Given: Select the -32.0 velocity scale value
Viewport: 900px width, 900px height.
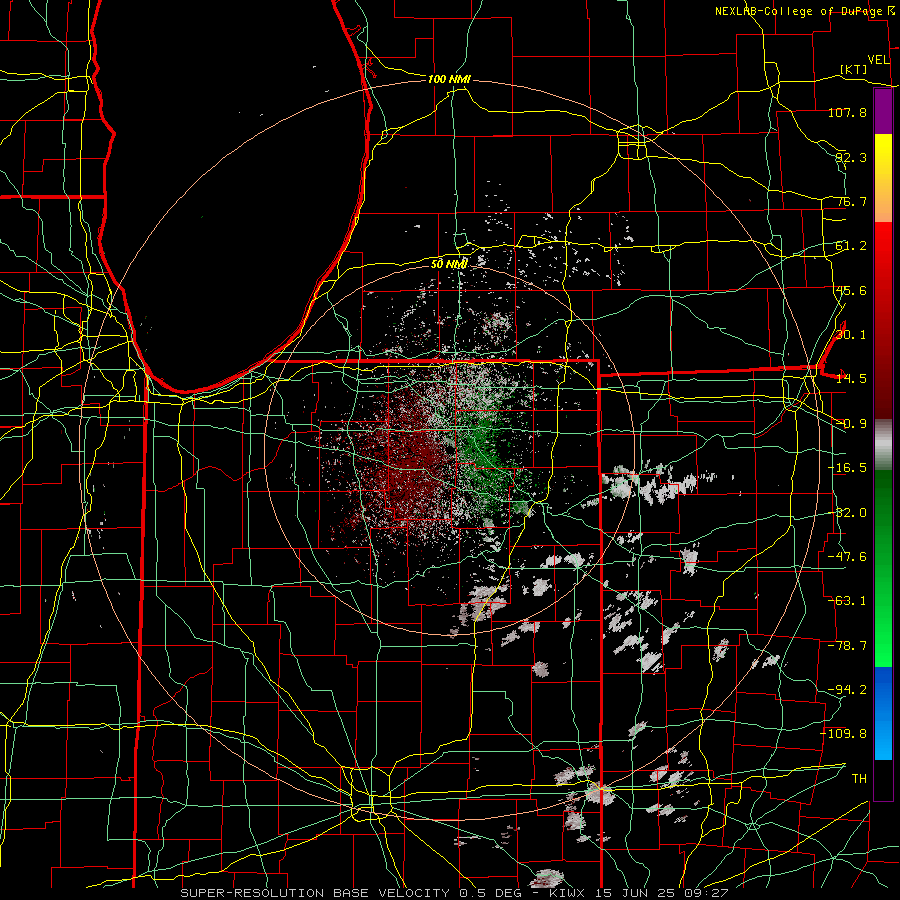Looking at the screenshot, I should pyautogui.click(x=847, y=512).
